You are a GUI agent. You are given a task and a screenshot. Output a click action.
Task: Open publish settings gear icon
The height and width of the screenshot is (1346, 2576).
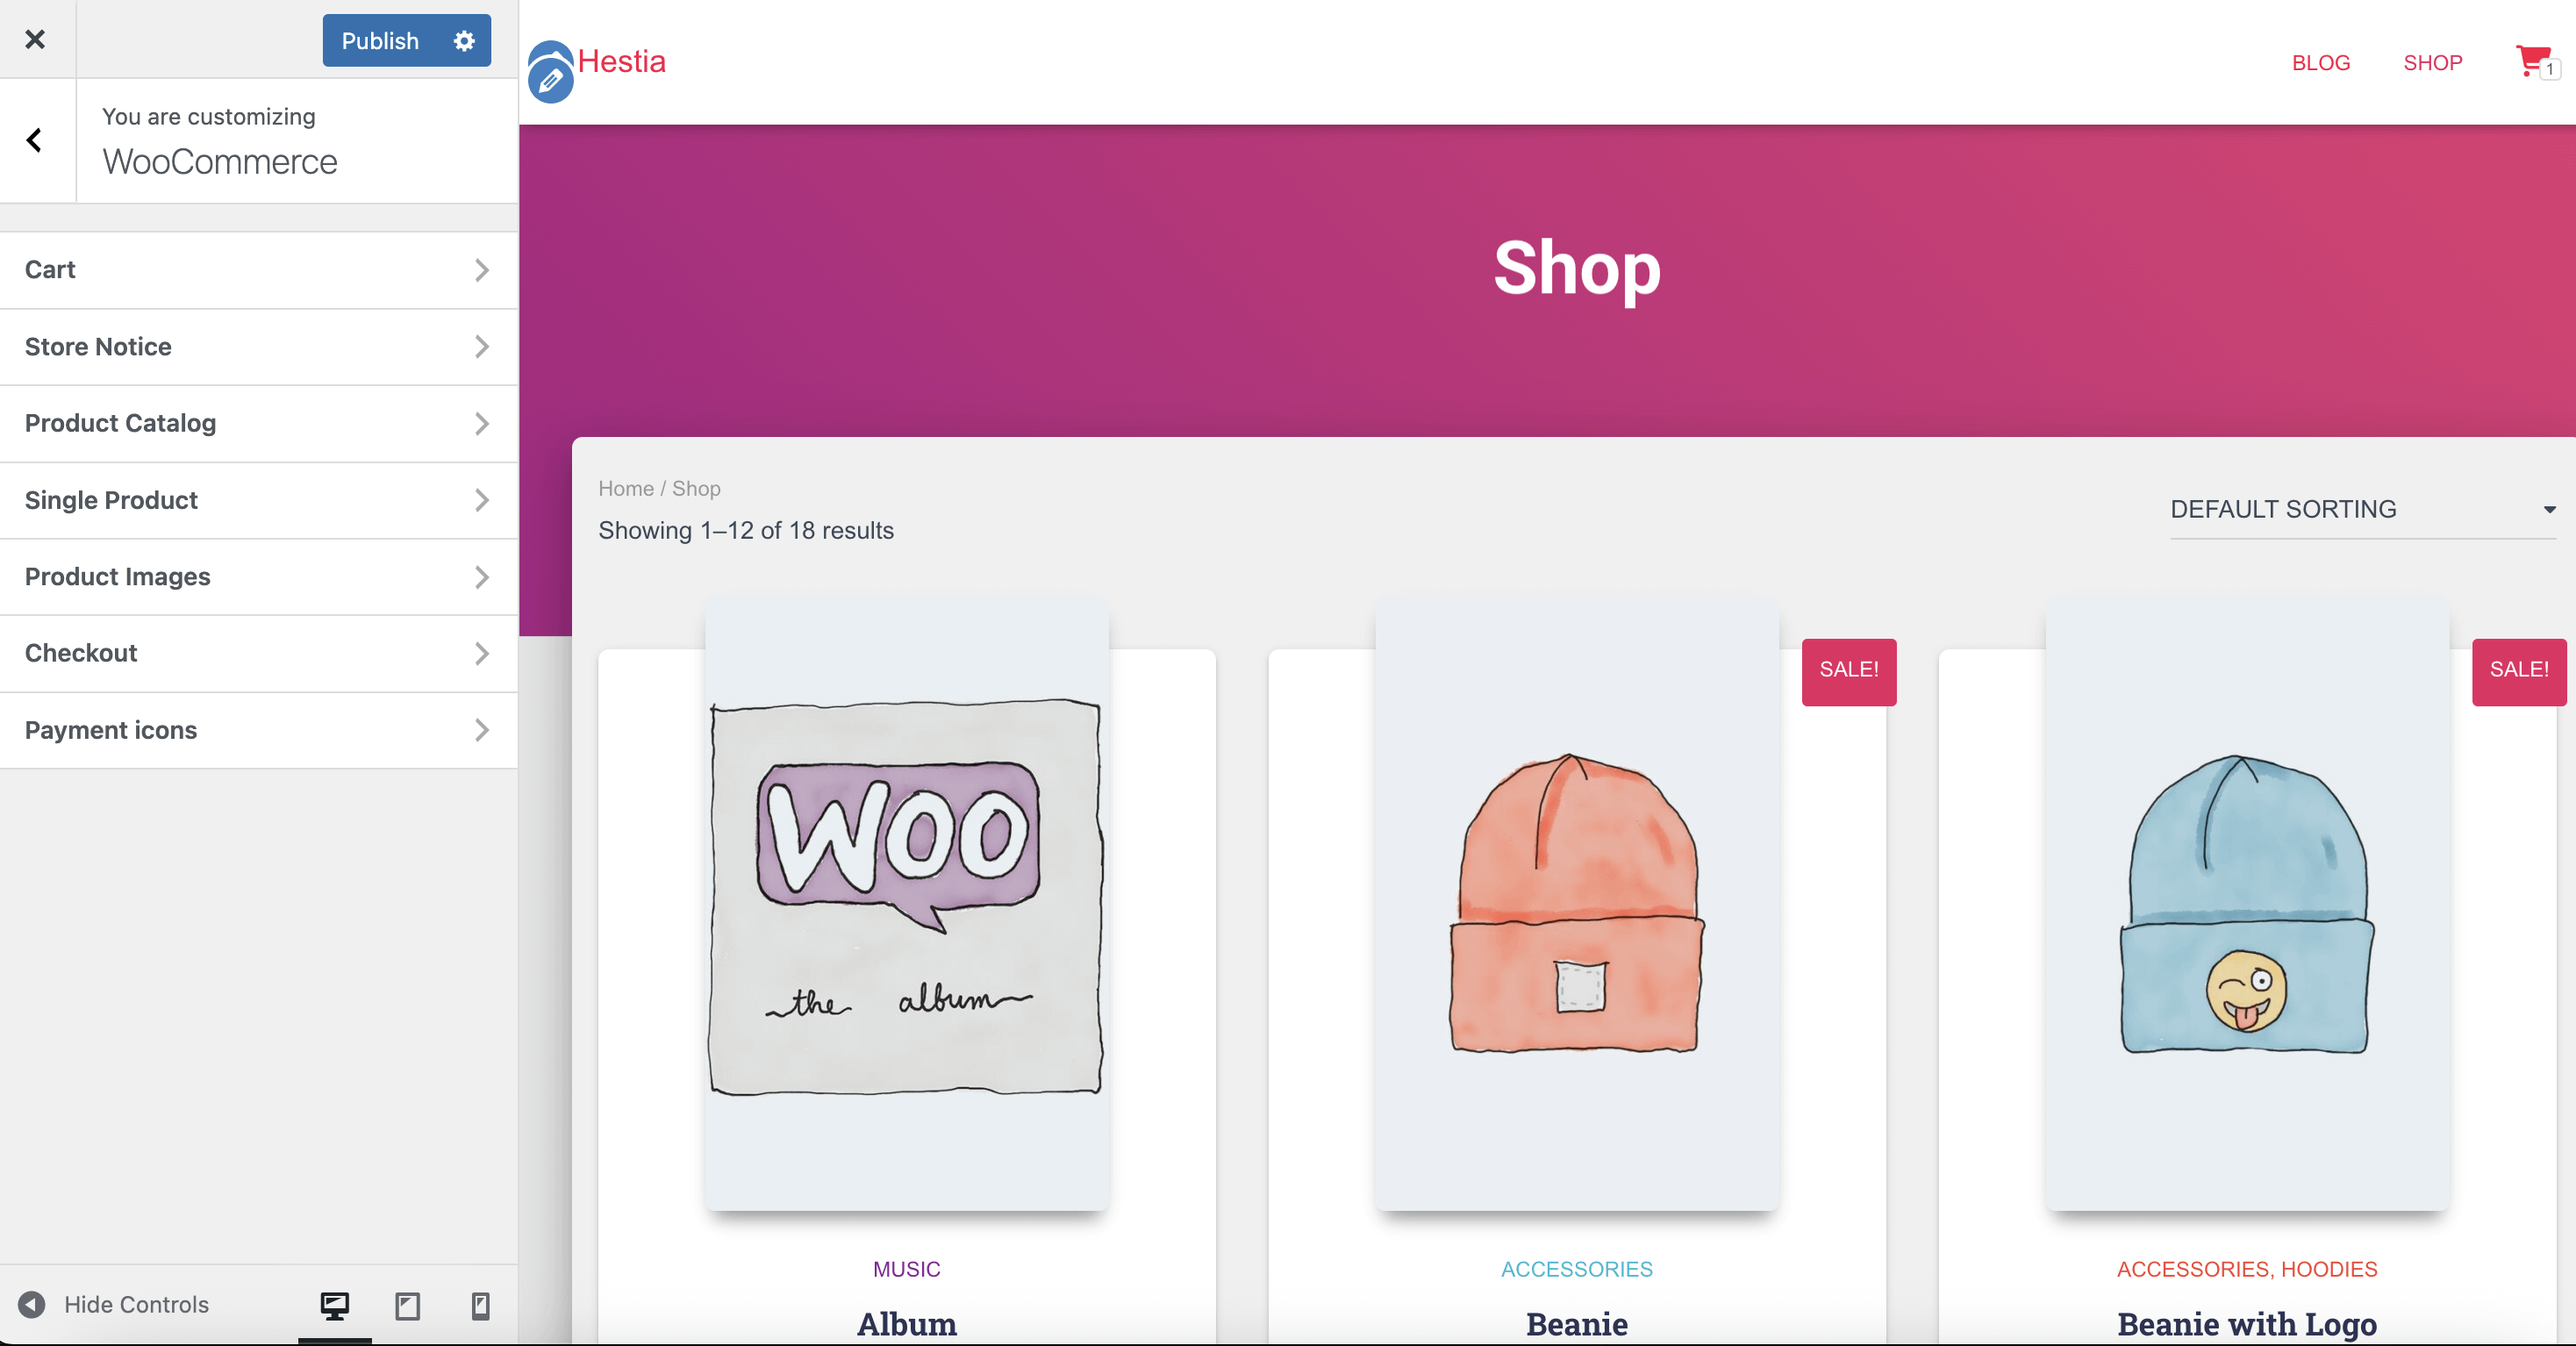464,41
